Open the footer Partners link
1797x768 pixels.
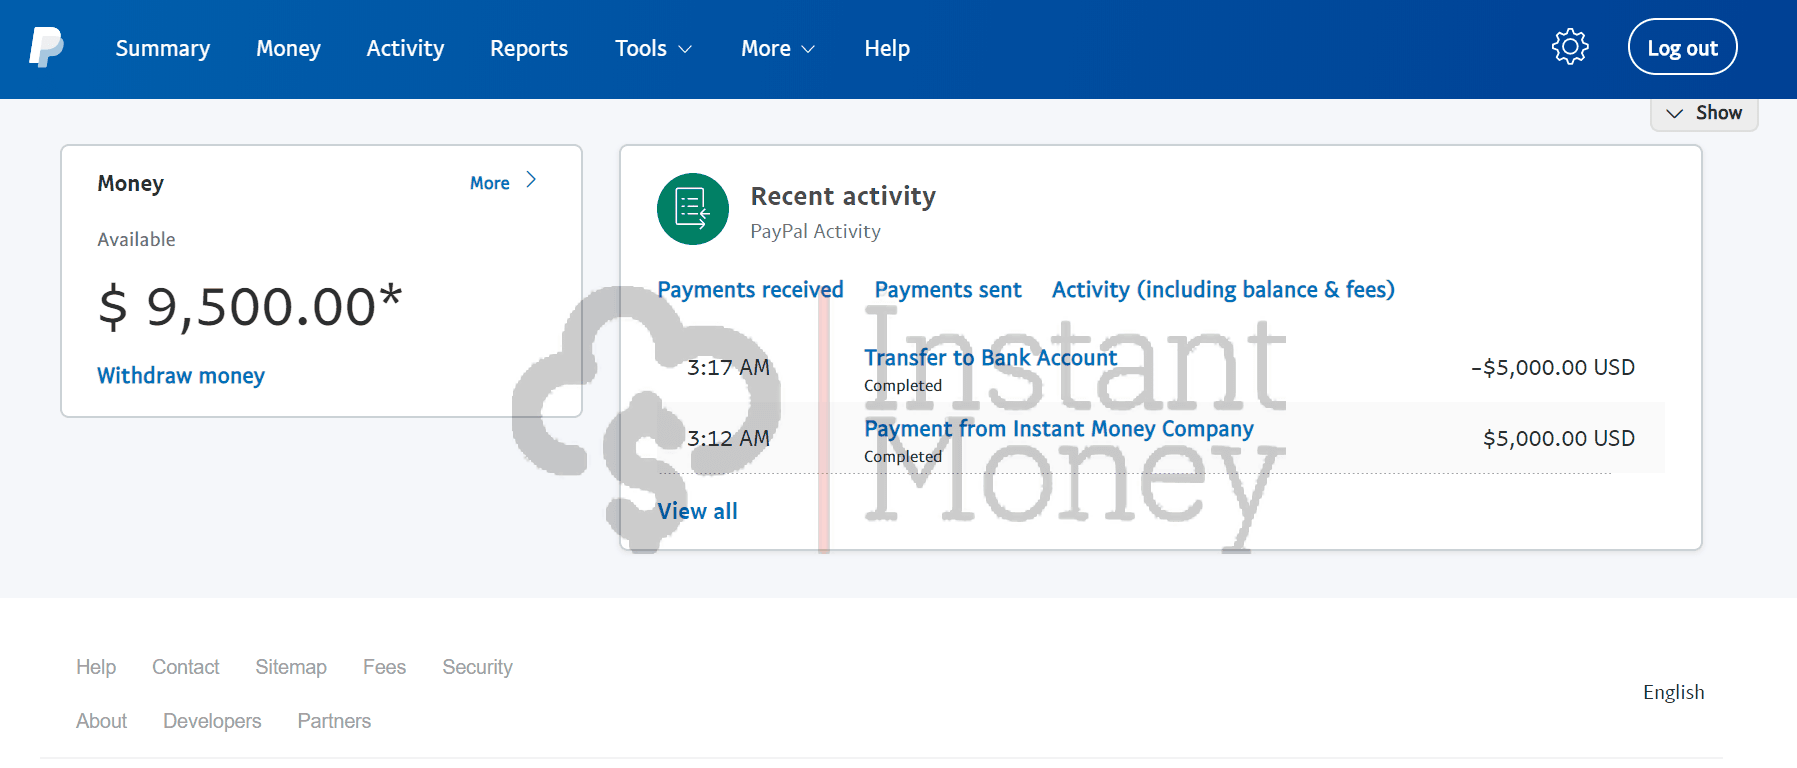[334, 721]
